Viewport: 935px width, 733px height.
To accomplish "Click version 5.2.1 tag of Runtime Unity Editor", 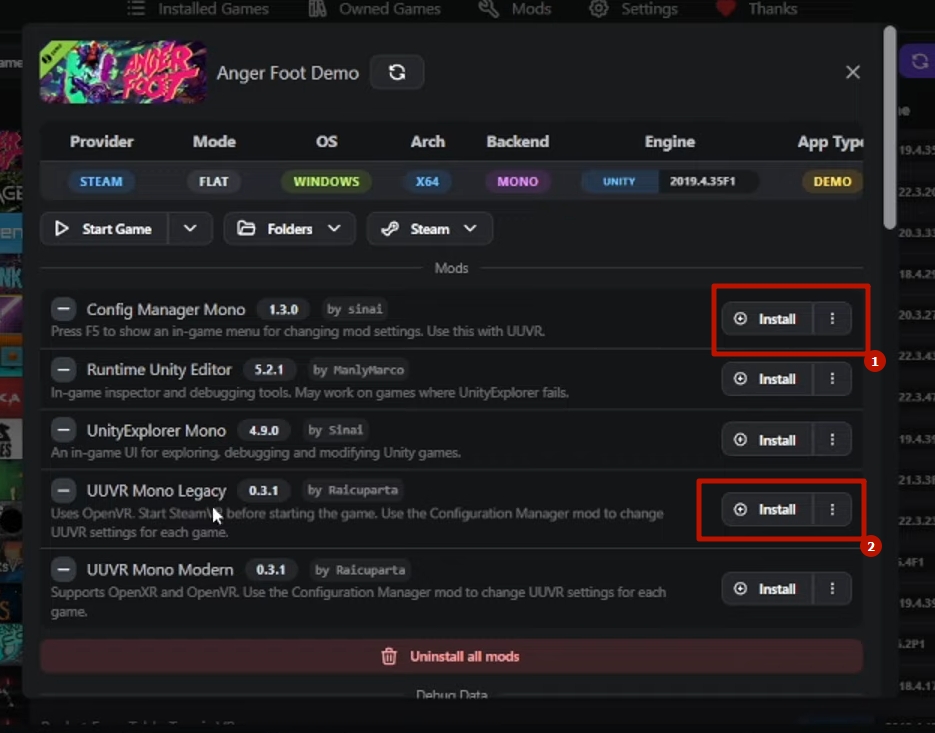I will click(x=269, y=370).
